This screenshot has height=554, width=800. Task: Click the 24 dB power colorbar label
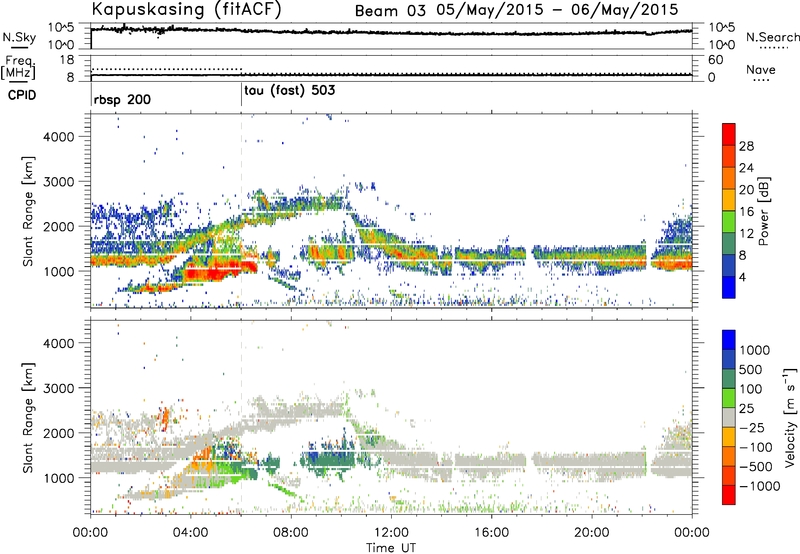click(x=746, y=168)
